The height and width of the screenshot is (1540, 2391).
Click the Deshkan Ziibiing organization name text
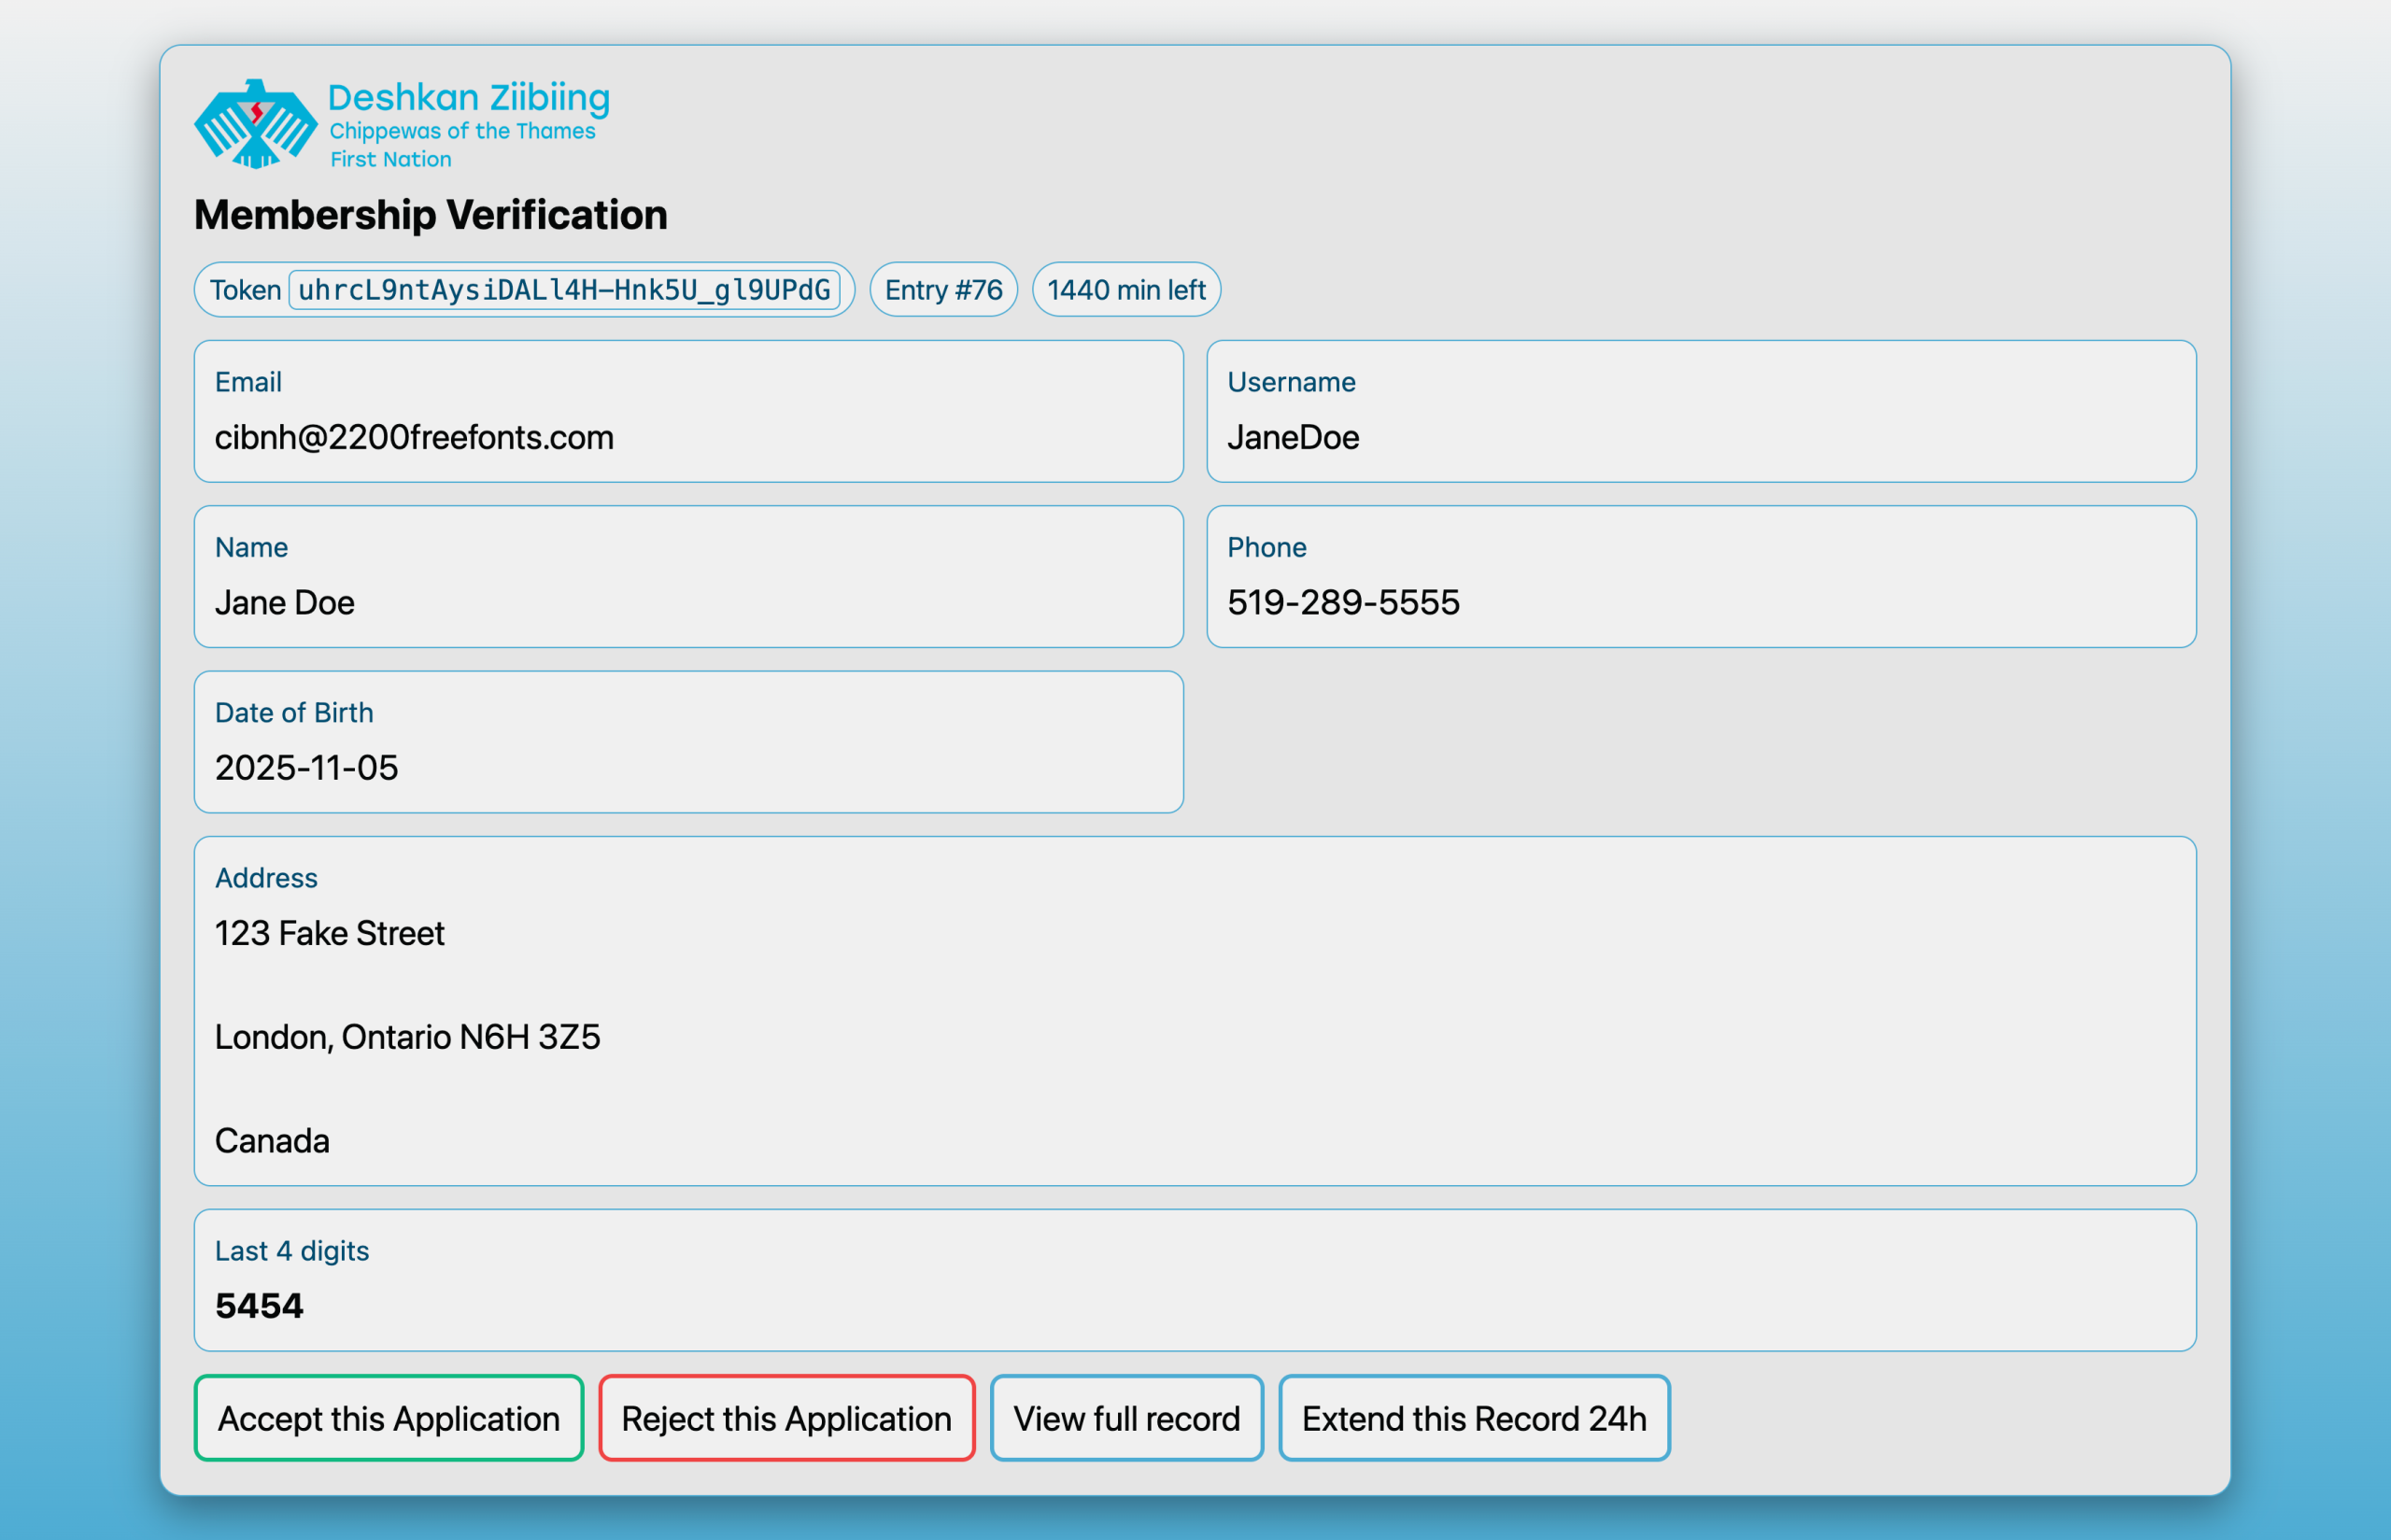coord(468,98)
